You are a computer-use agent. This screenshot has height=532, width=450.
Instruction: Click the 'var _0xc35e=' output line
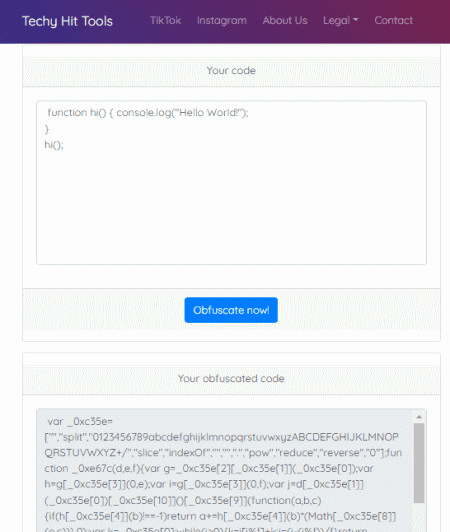coord(80,422)
